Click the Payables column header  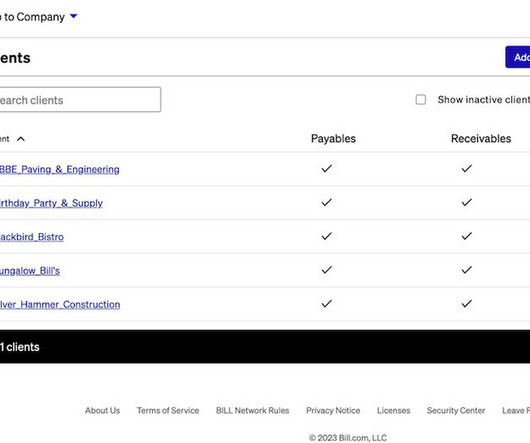[x=333, y=139]
